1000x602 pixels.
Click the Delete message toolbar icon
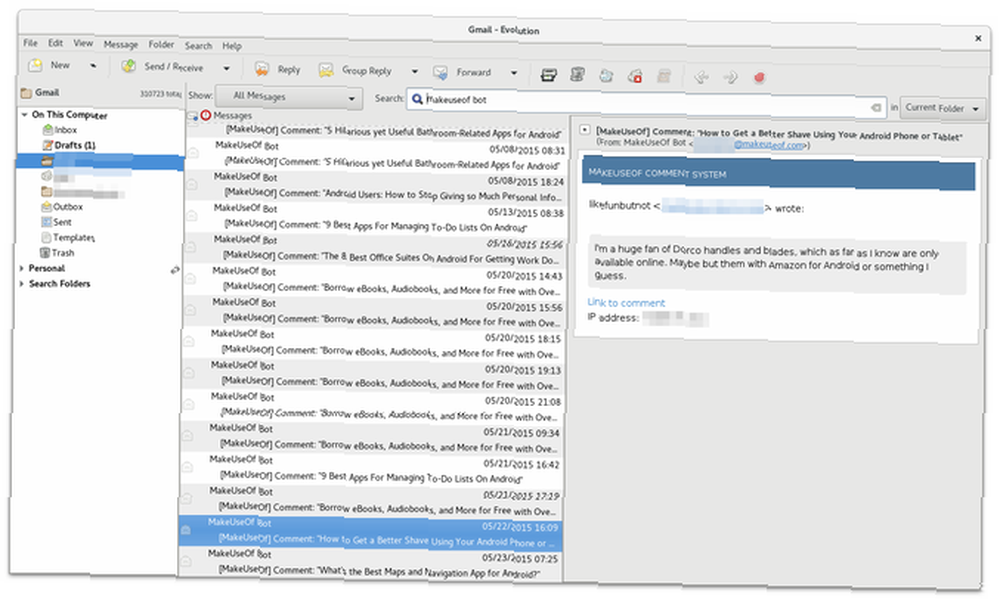[x=577, y=75]
